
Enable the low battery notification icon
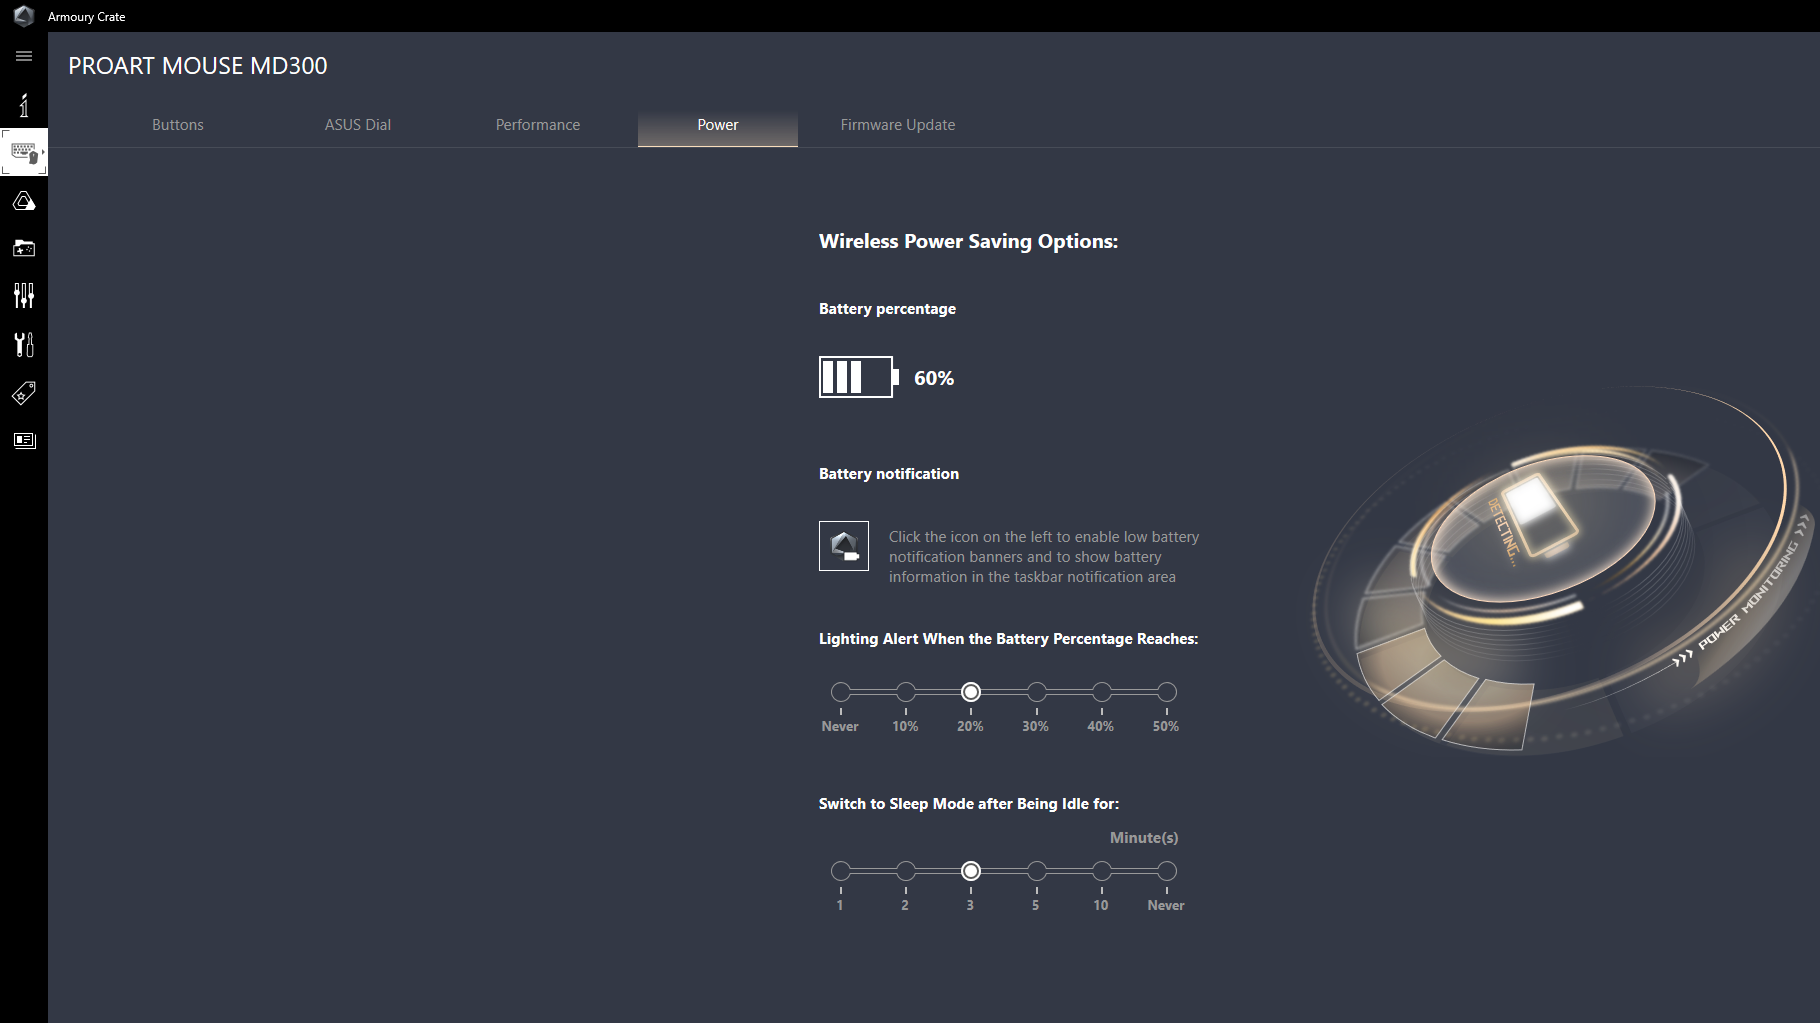coord(843,546)
